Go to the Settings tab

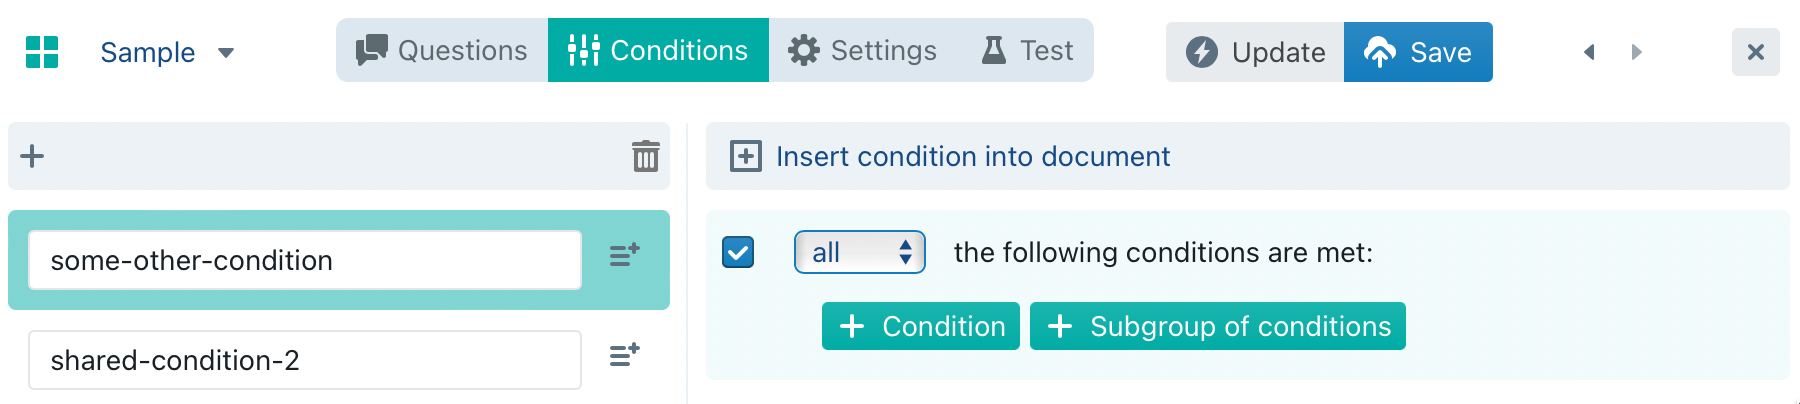[x=862, y=50]
